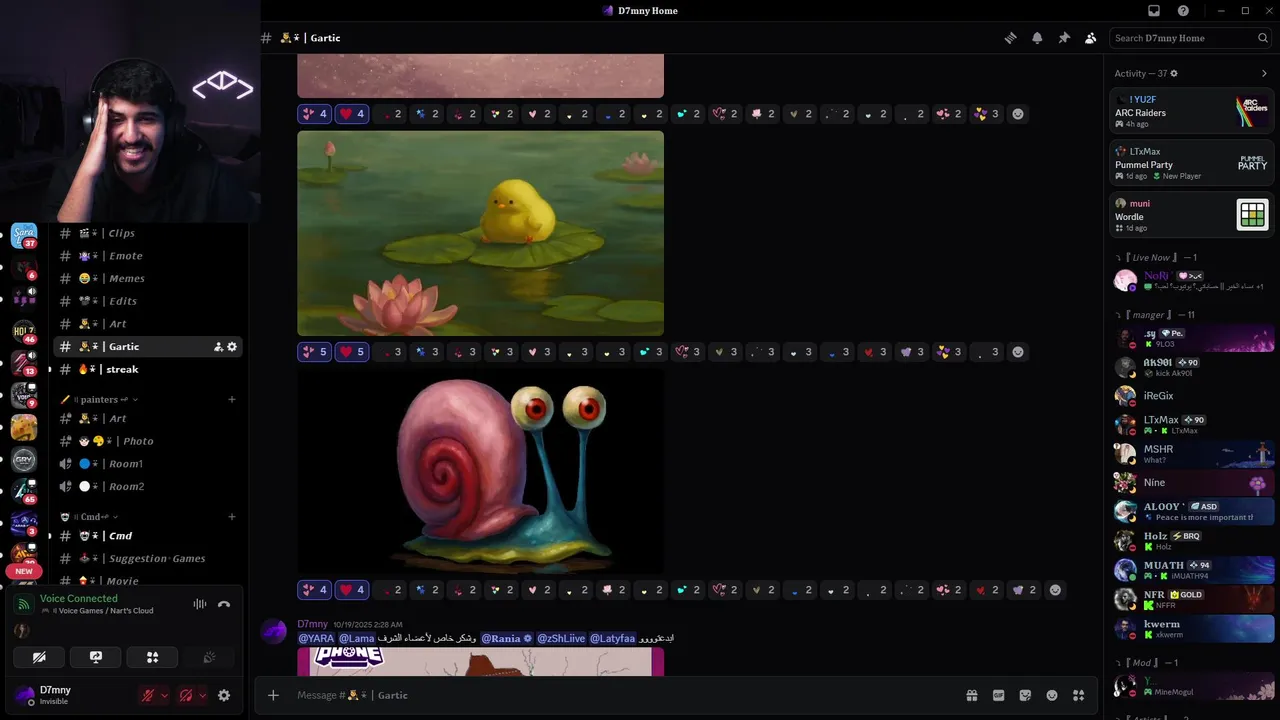Open the ARC Raiders activity card
The width and height of the screenshot is (1280, 720).
[1190, 111]
